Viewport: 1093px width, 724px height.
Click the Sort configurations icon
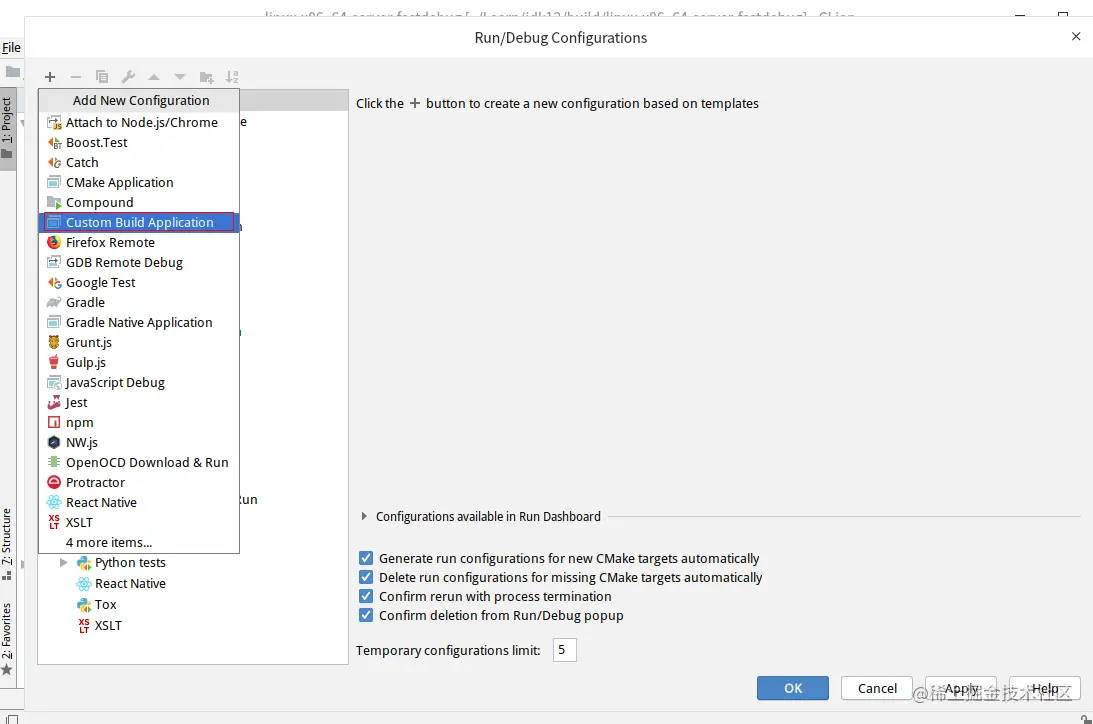tap(232, 77)
